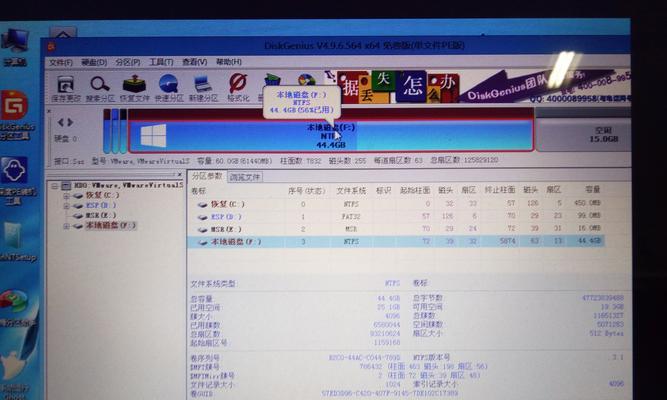Image resolution: width=667 pixels, height=400 pixels.
Task: Click the 新建分区 new partition icon
Action: [203, 88]
